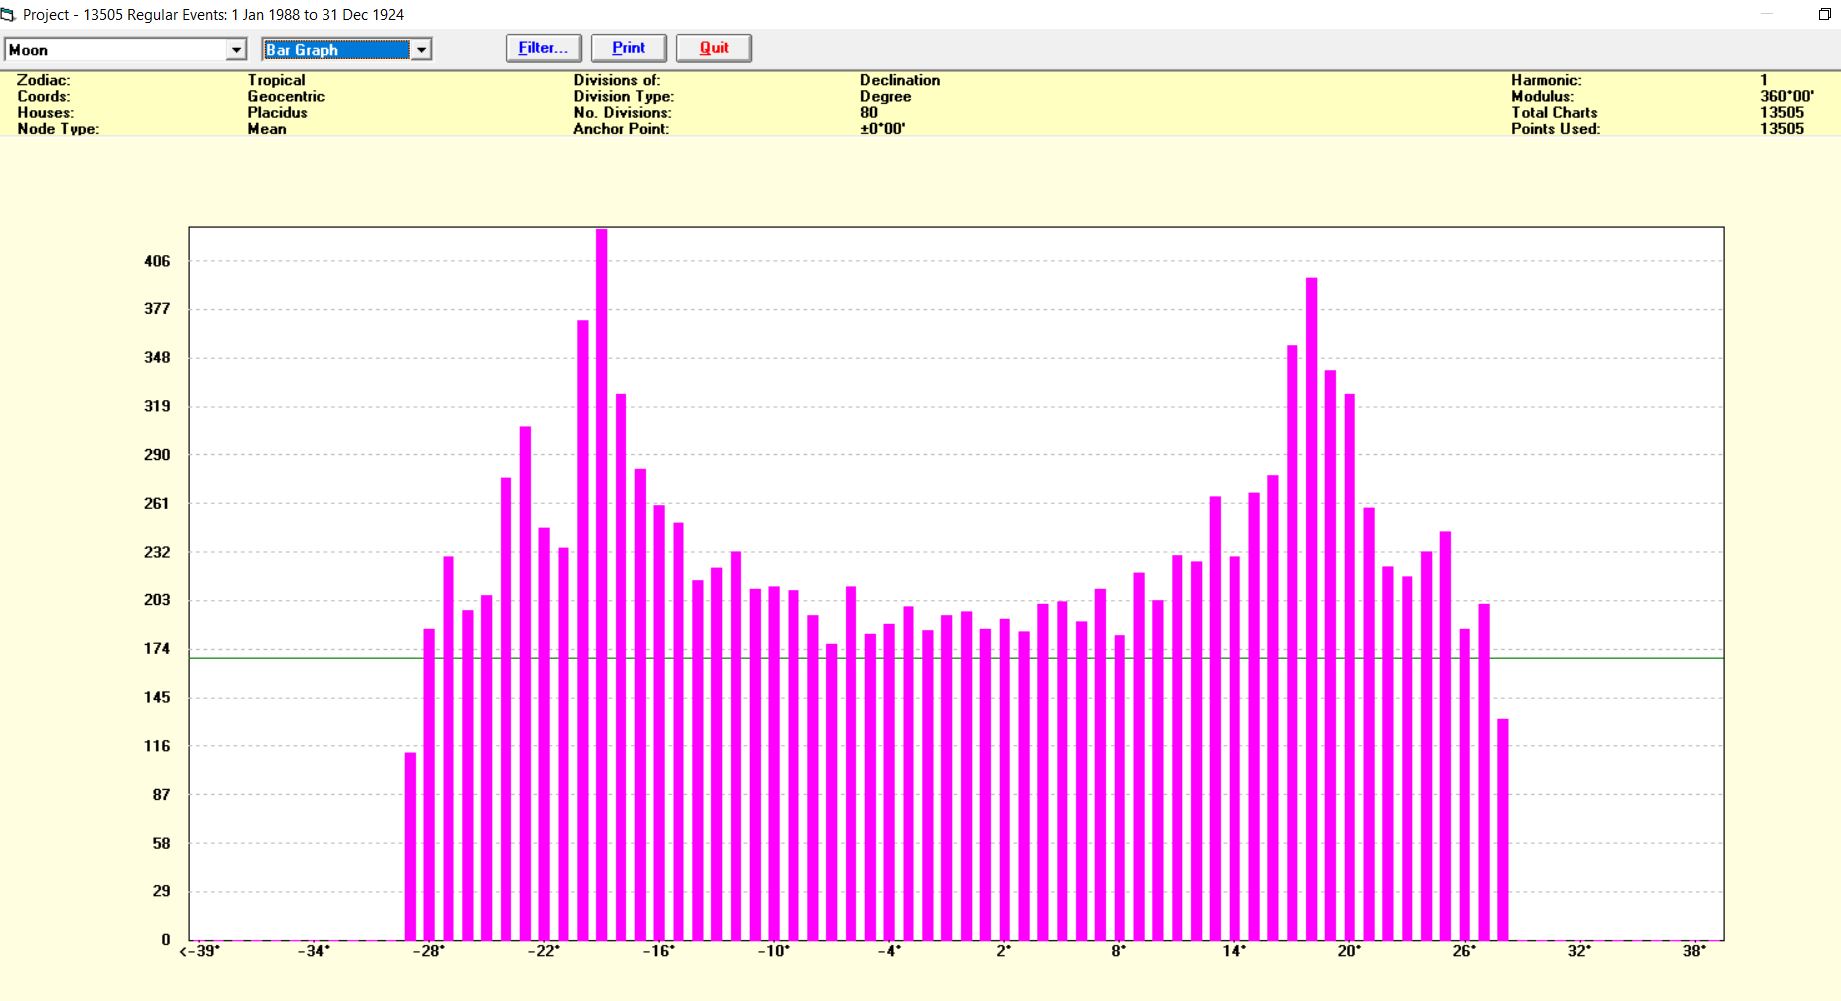The height and width of the screenshot is (1001, 1841).
Task: Click the '38°' x-axis label
Action: point(1693,951)
